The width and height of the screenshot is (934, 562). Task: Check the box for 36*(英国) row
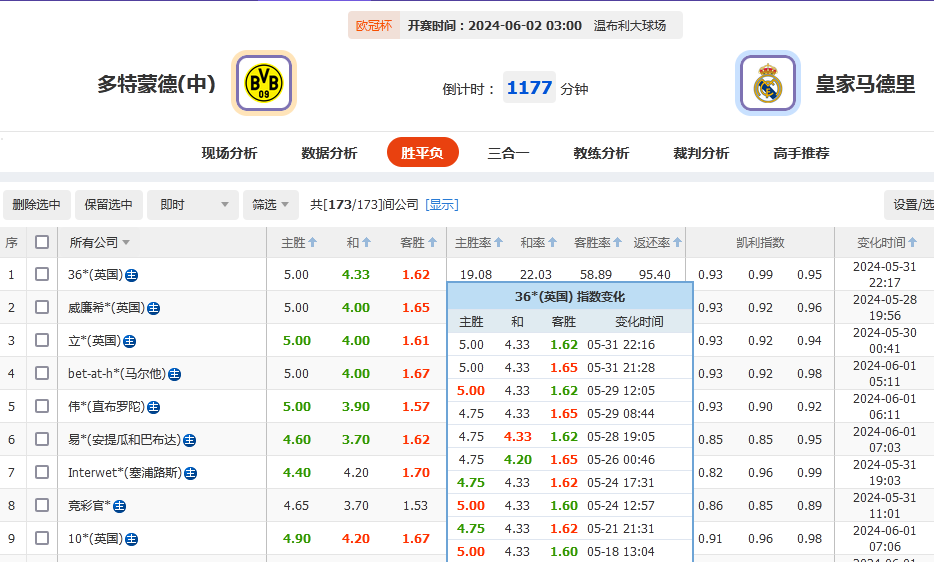pos(42,275)
